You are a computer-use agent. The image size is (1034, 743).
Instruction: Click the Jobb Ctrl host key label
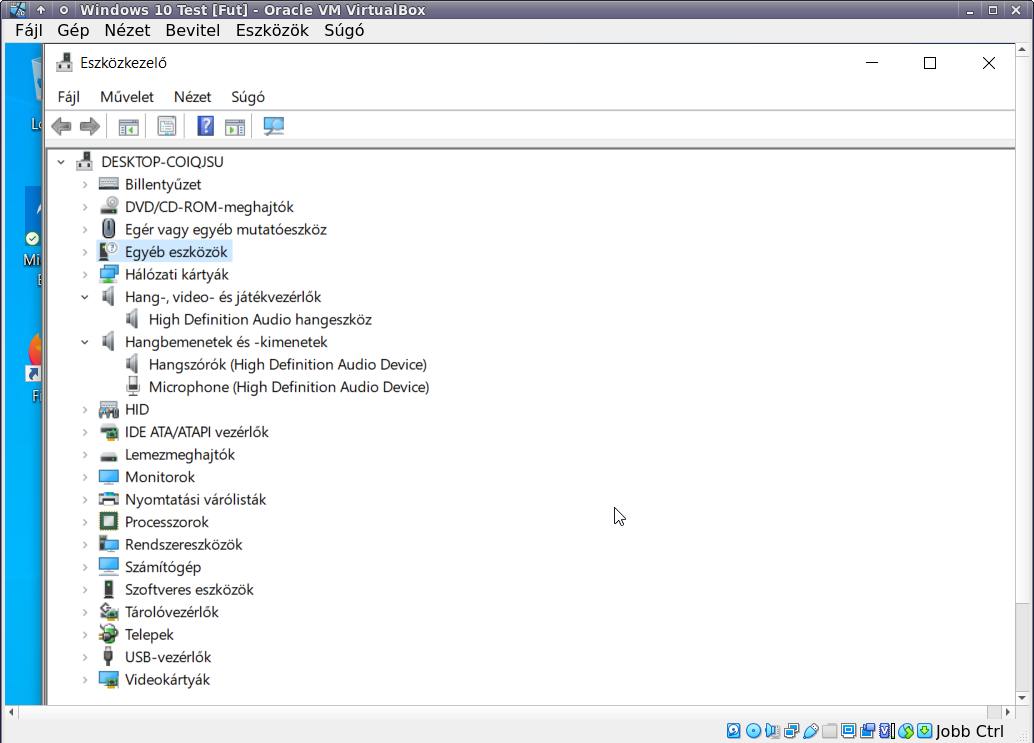tap(970, 731)
